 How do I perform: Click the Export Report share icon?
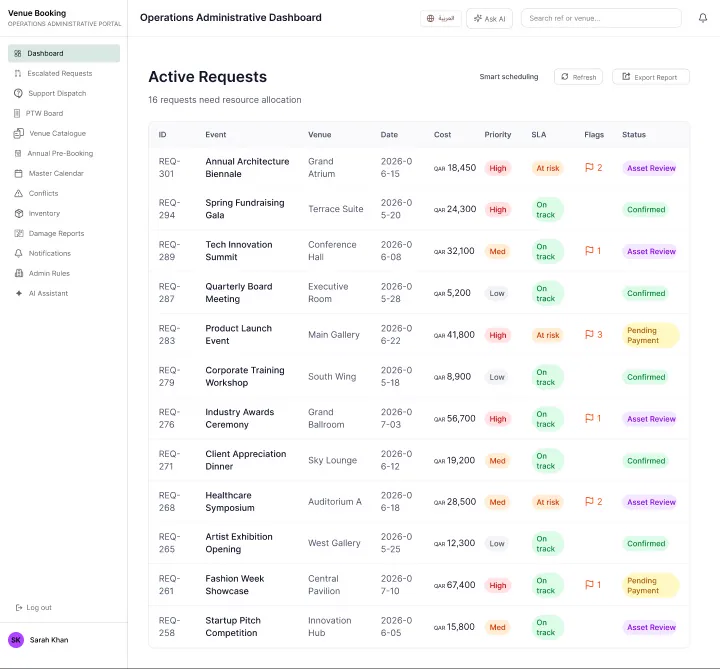626,77
